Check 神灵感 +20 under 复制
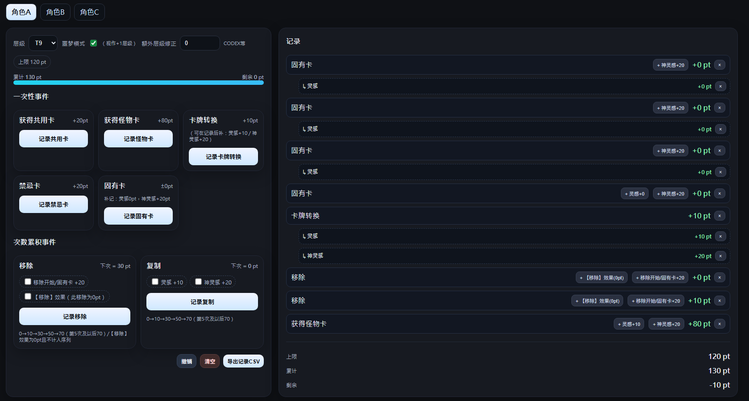 pos(201,282)
